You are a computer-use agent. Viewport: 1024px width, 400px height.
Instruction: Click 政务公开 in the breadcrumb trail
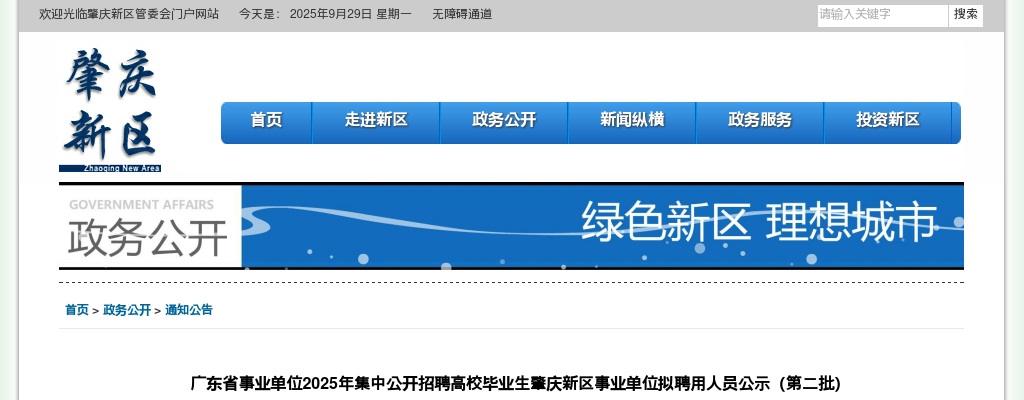coord(127,310)
